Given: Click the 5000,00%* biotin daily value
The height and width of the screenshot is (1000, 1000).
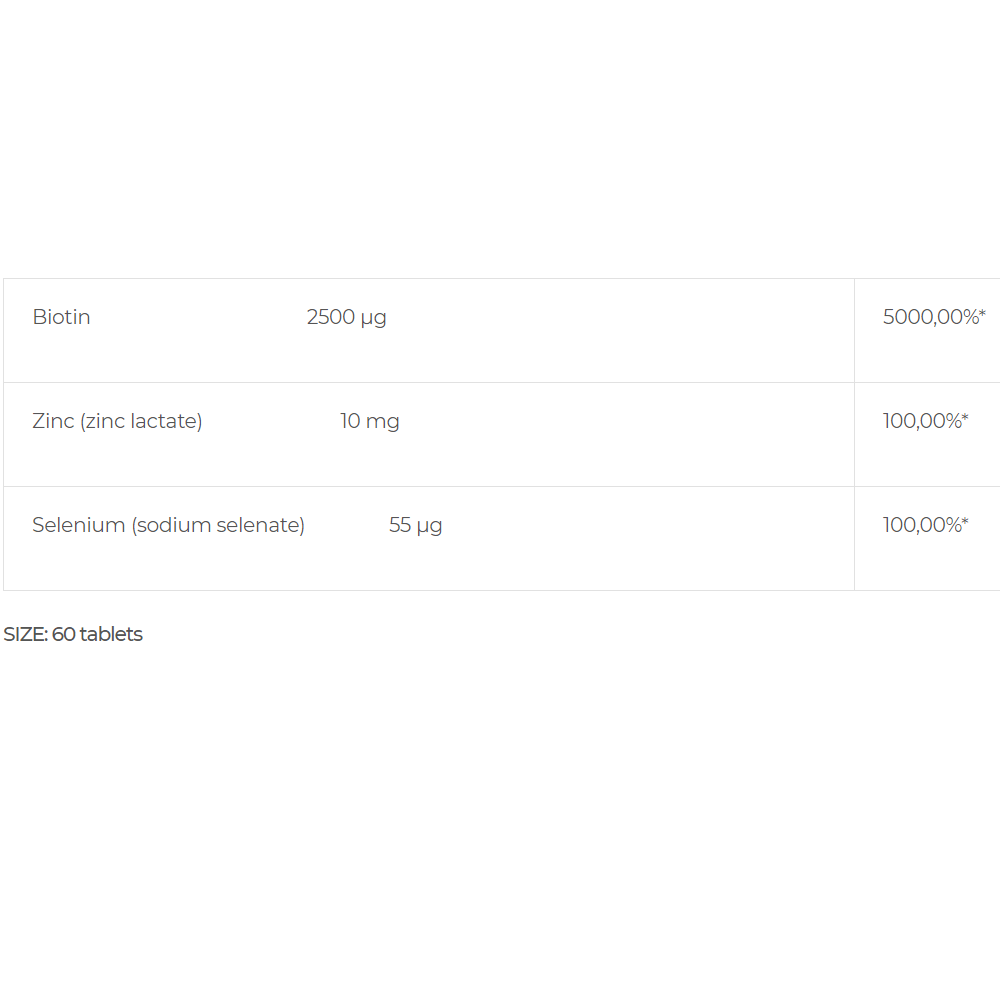Looking at the screenshot, I should [934, 317].
